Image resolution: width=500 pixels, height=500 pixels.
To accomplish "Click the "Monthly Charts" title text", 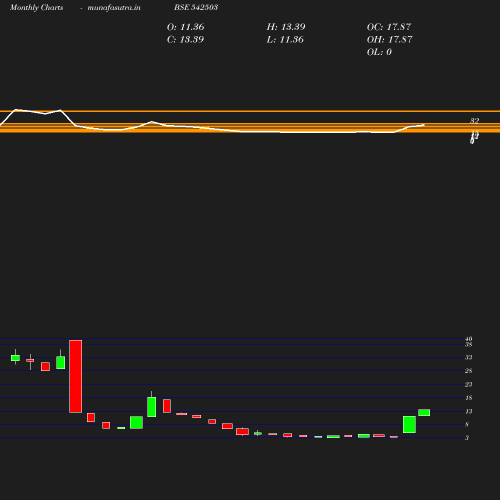I will click(x=37, y=7).
